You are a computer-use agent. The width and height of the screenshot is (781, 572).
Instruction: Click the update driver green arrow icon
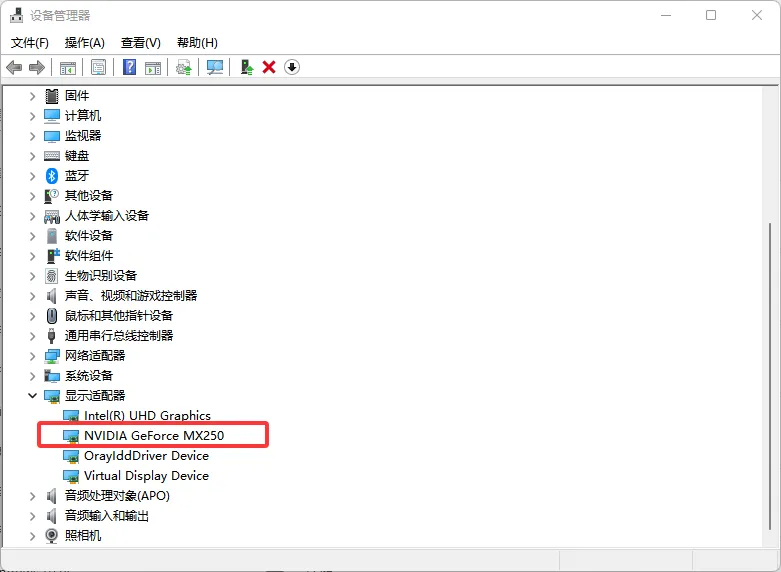tap(246, 67)
